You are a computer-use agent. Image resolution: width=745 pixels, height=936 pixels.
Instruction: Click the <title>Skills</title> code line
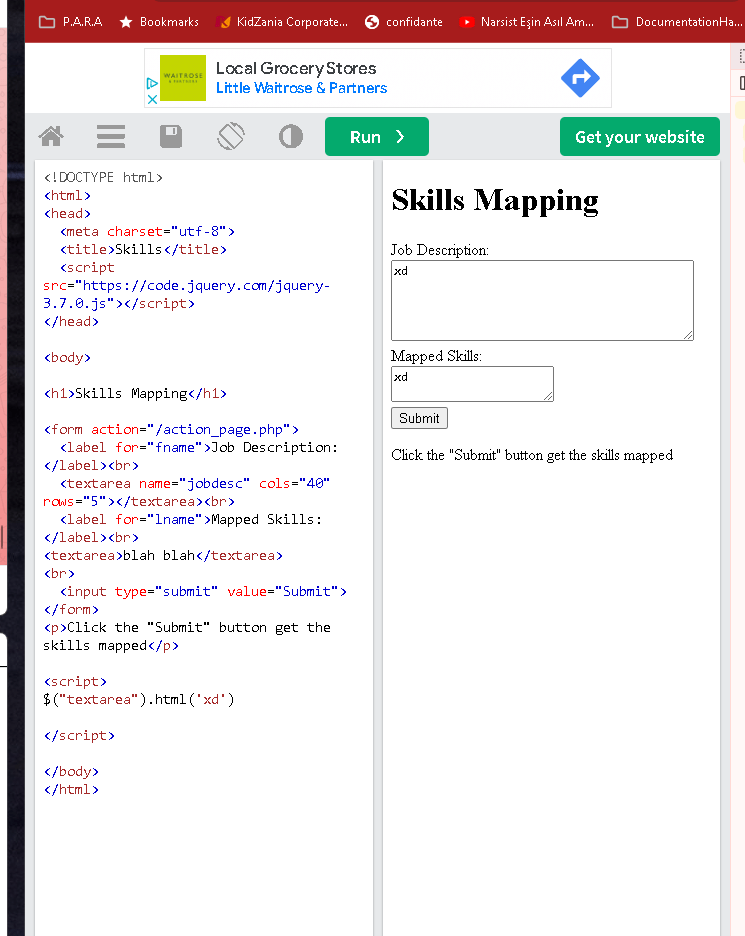point(143,249)
